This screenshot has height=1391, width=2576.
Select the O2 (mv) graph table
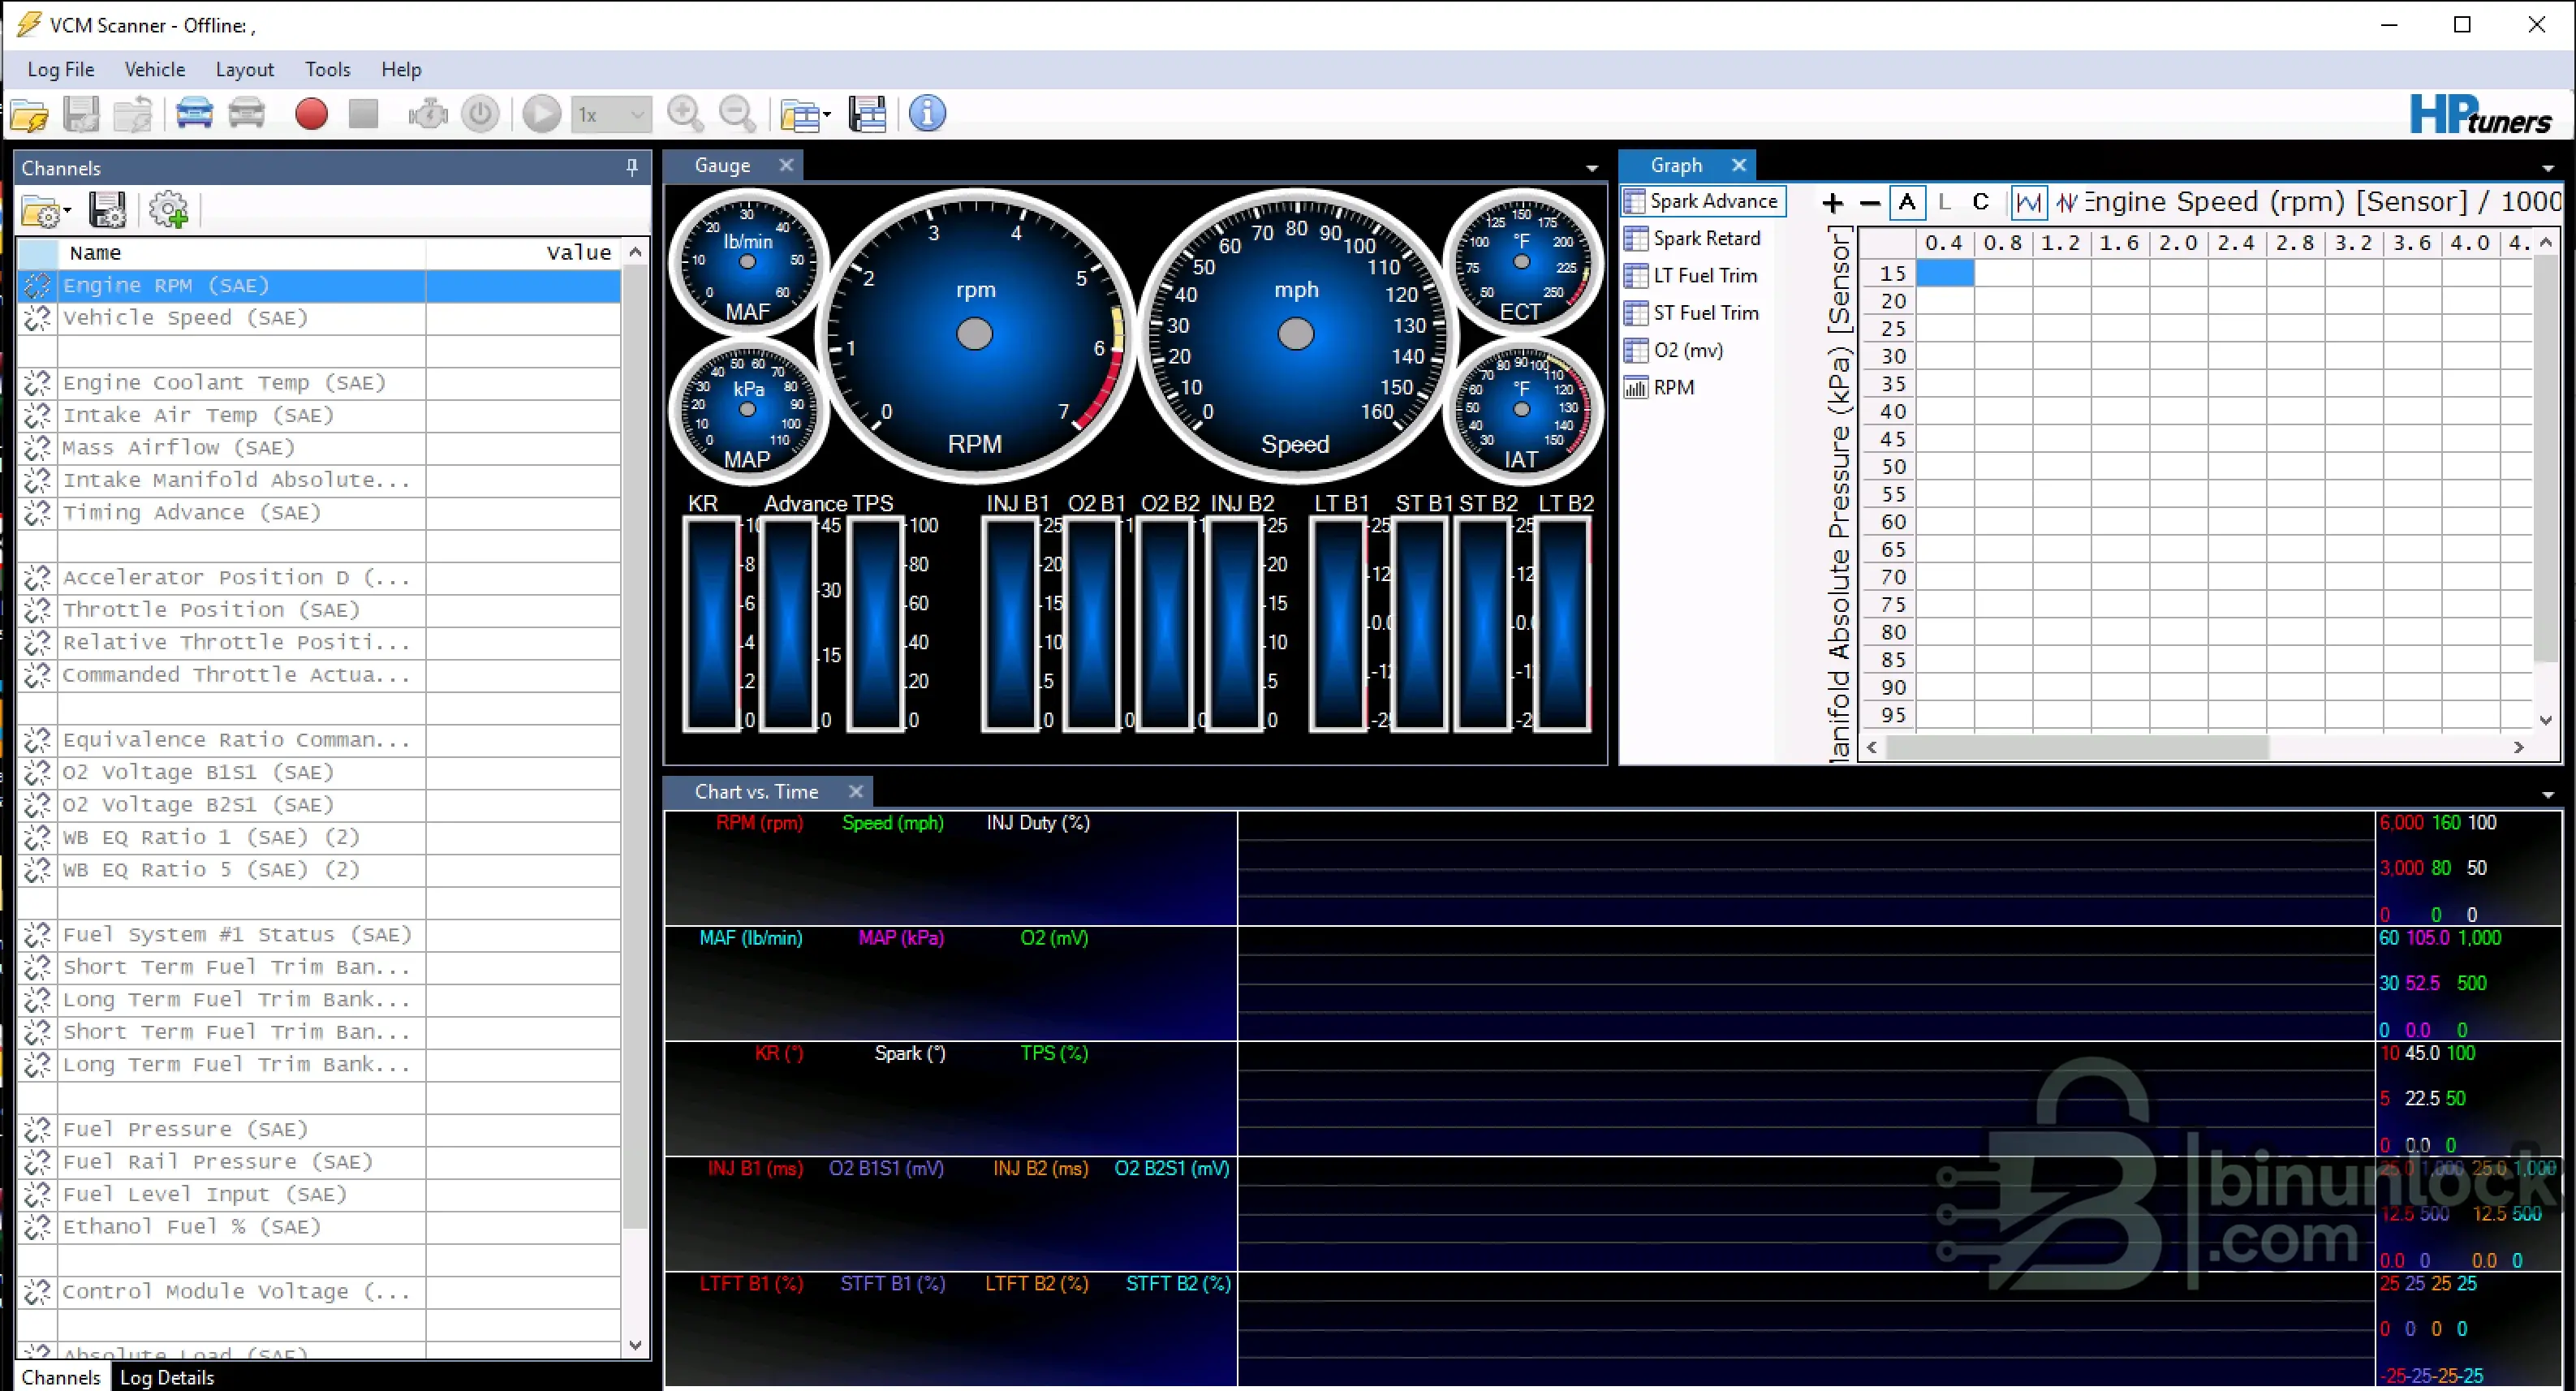pyautogui.click(x=1674, y=350)
